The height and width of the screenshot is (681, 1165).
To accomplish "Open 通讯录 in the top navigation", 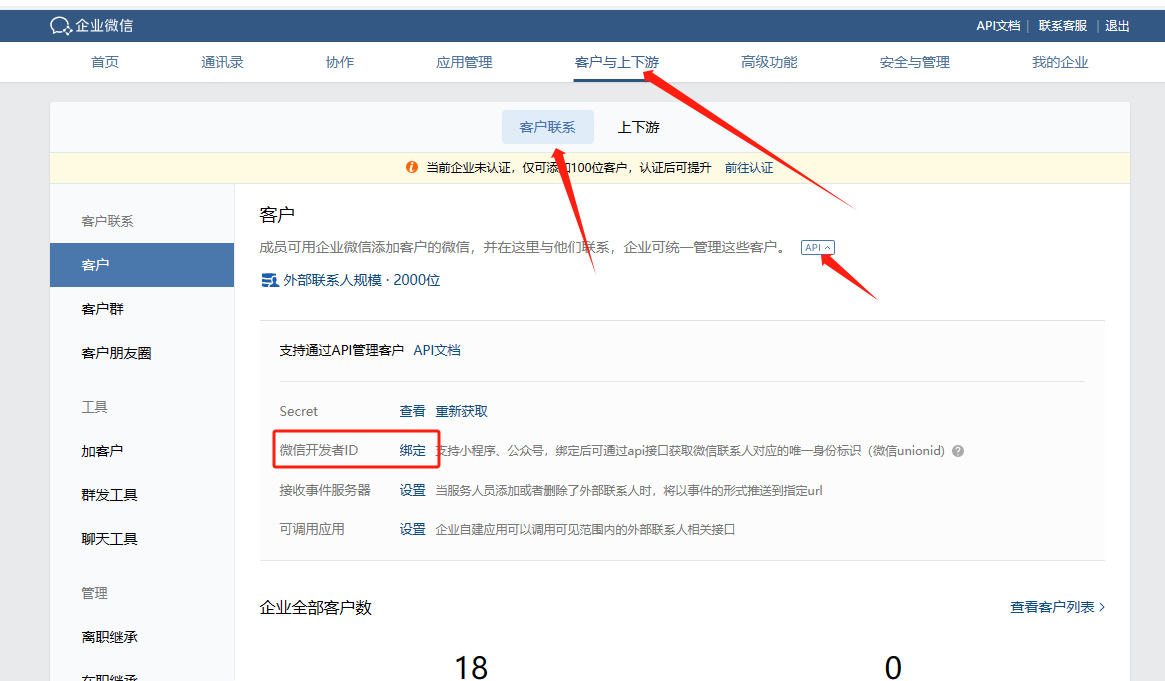I will (x=222, y=62).
